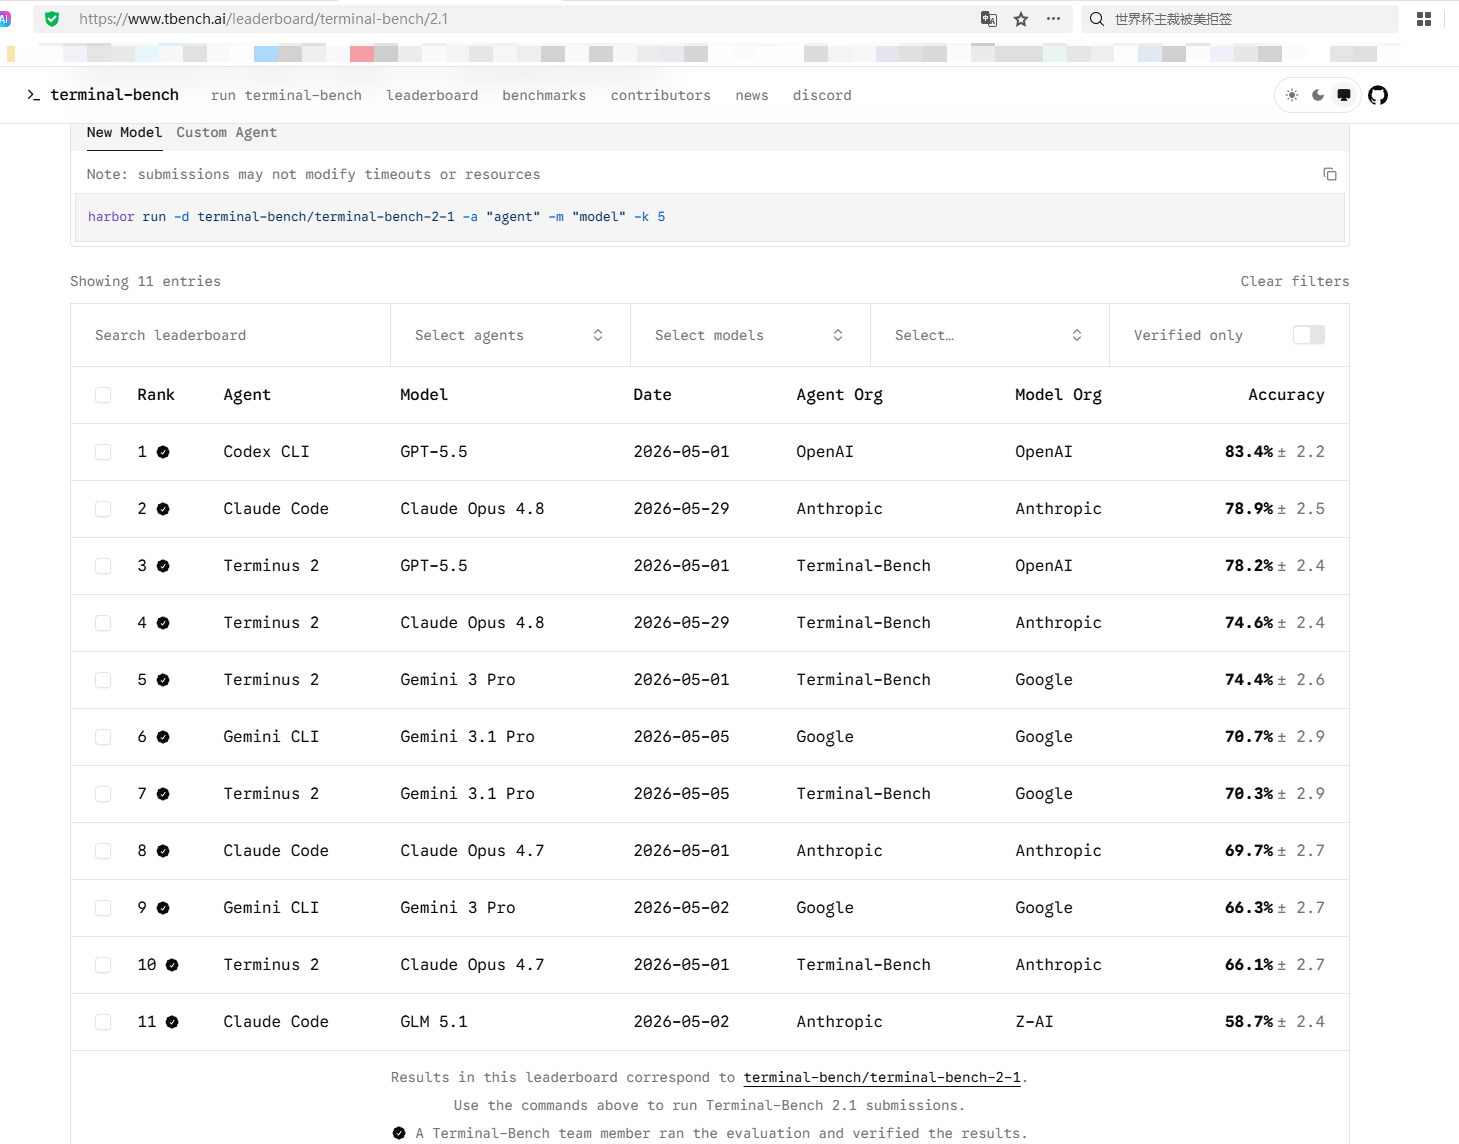This screenshot has height=1144, width=1459.
Task: Click the verified badge on rank 6
Action: [163, 737]
